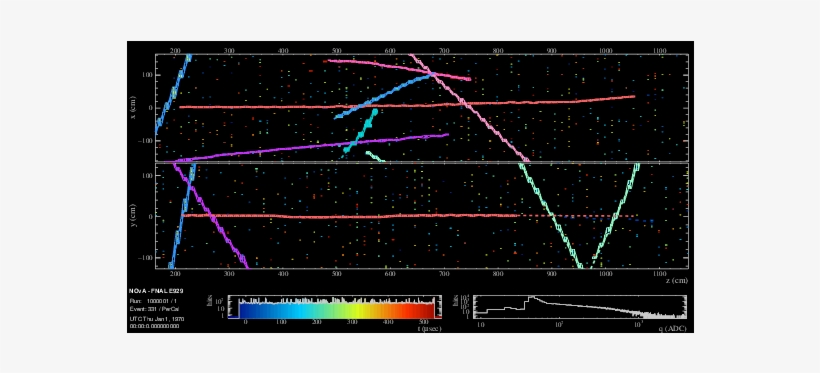This screenshot has width=820, height=373.
Task: Click the "1100" tick on the top z axis
Action: [x=659, y=51]
